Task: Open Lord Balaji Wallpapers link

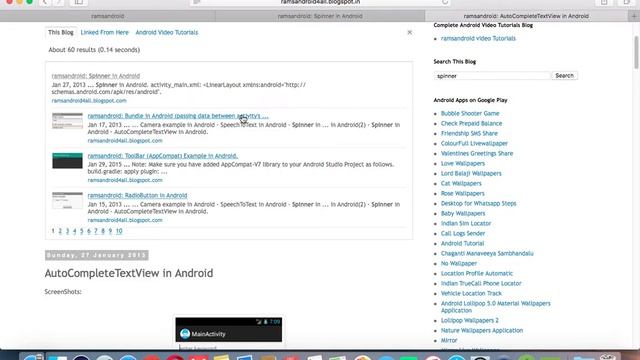Action: pos(471,173)
